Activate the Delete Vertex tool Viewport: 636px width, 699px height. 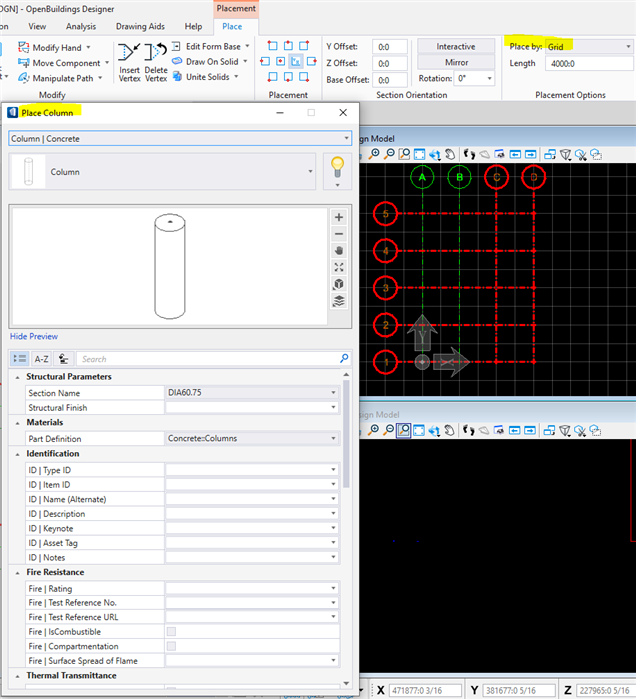point(156,62)
